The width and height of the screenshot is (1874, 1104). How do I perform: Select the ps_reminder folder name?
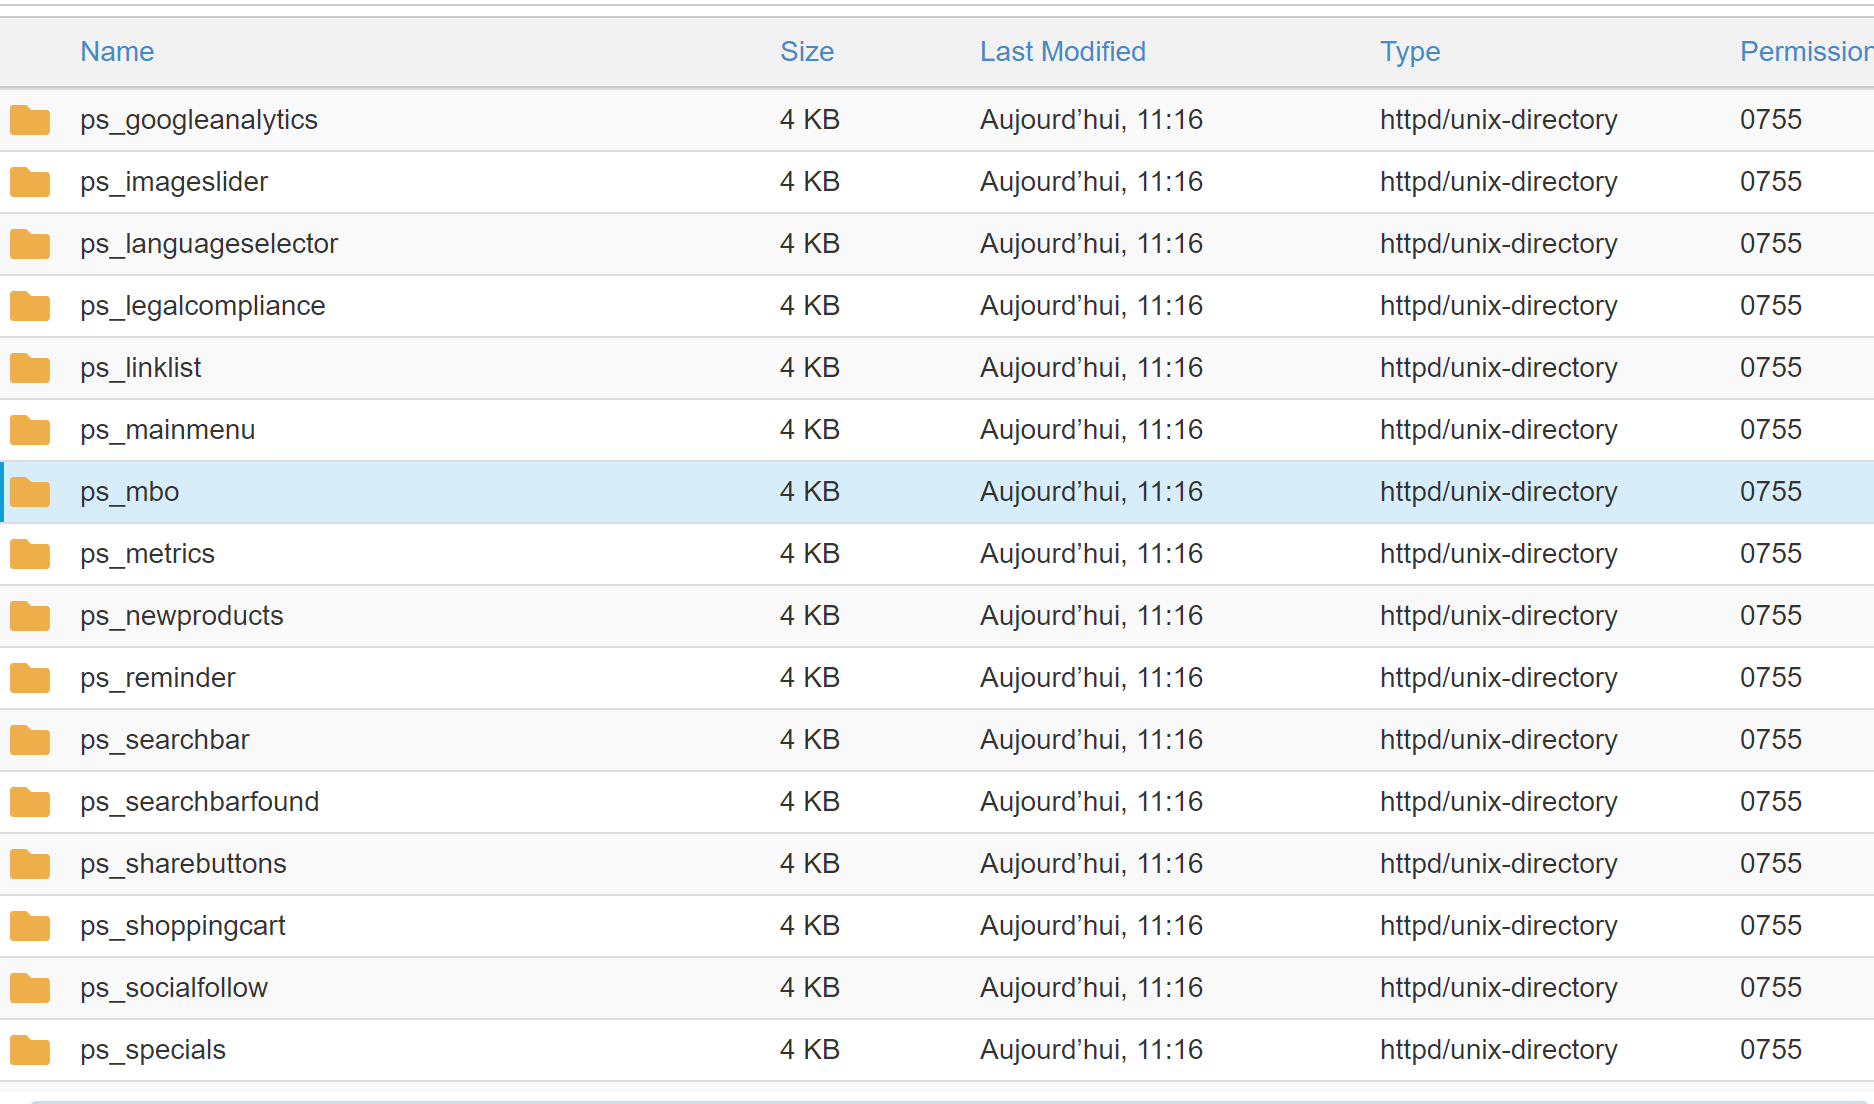(158, 678)
